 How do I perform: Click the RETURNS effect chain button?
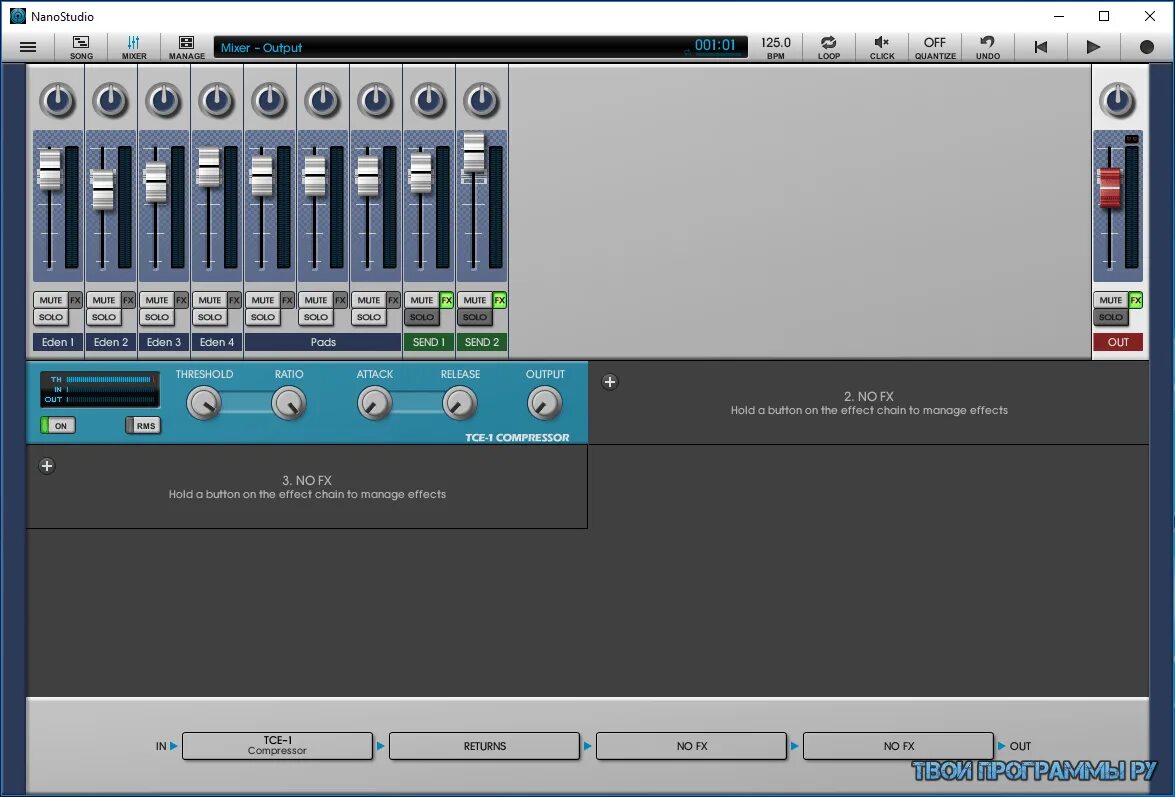tap(485, 746)
